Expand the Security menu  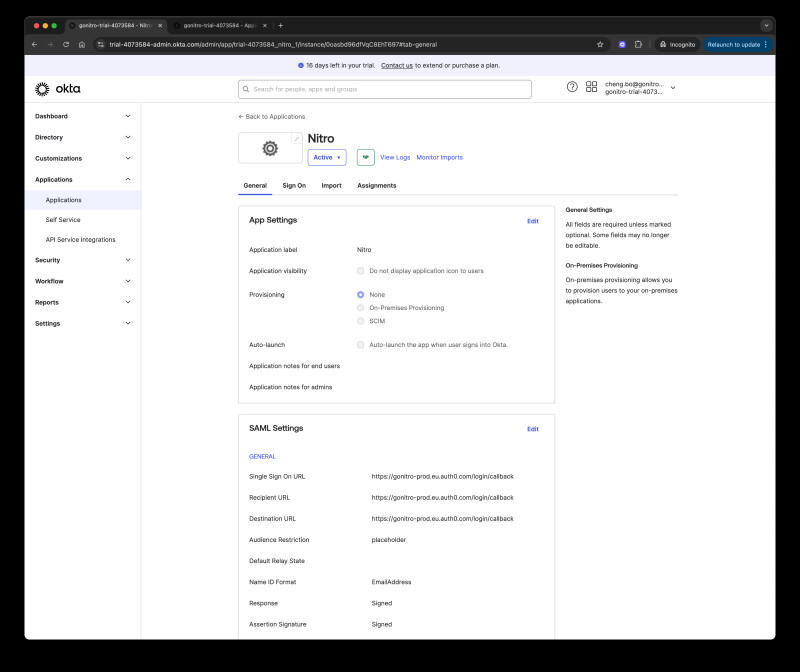pyautogui.click(x=83, y=260)
